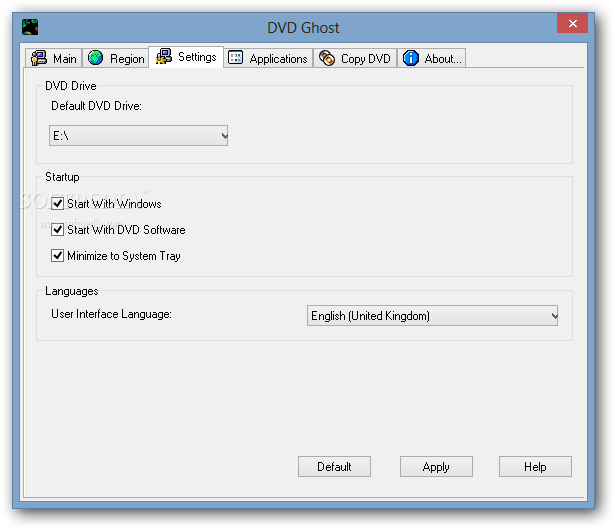615x529 pixels.
Task: Uncheck Start With Windows
Action: click(x=57, y=204)
